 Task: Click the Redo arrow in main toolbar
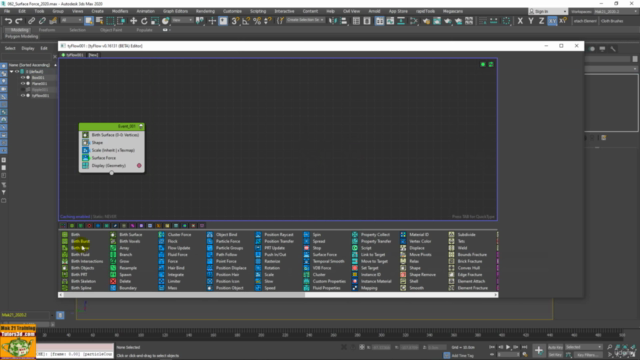(19, 21)
